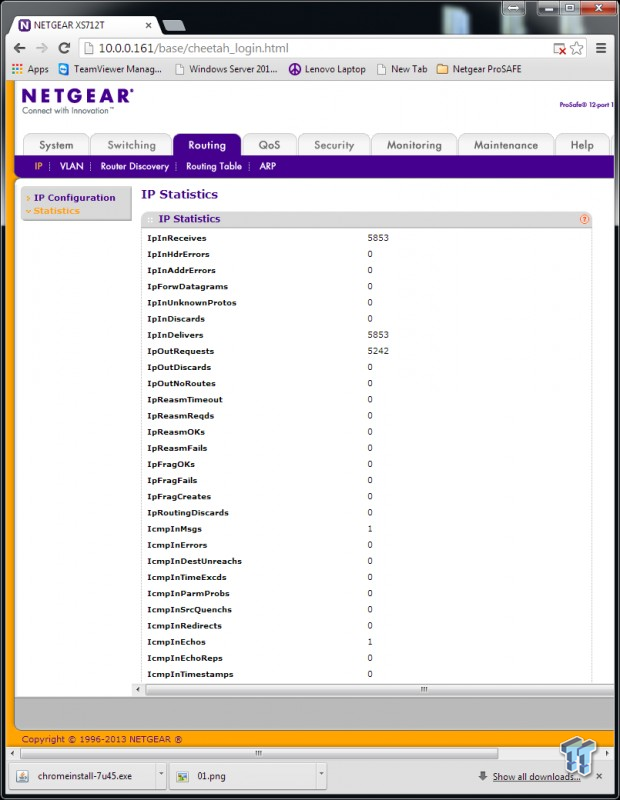The width and height of the screenshot is (620, 800).
Task: Reload the page with refresh icon
Action: click(64, 48)
